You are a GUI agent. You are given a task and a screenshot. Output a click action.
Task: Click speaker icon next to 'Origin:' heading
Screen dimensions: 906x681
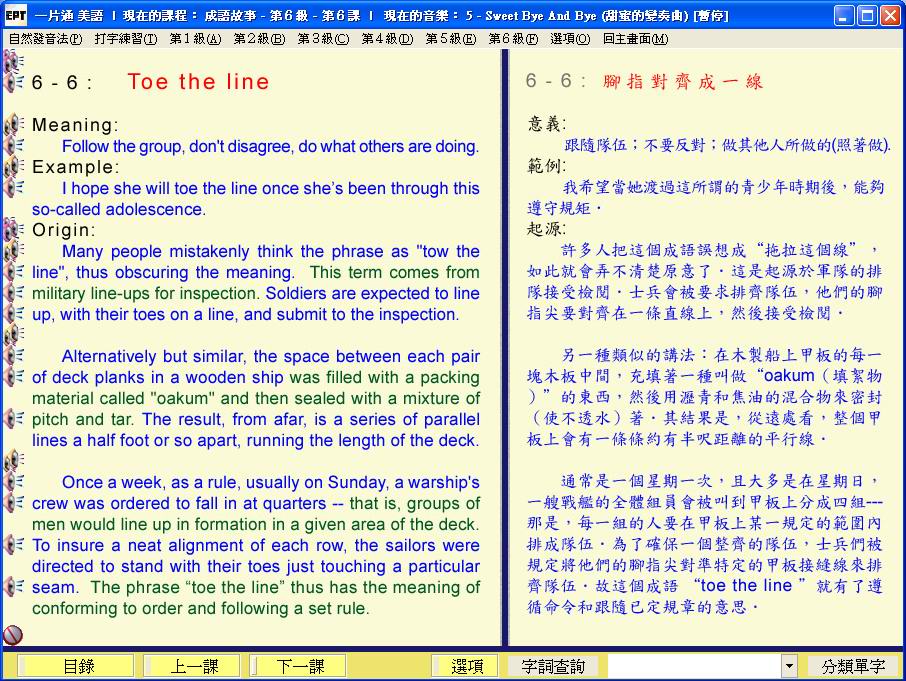pyautogui.click(x=14, y=230)
